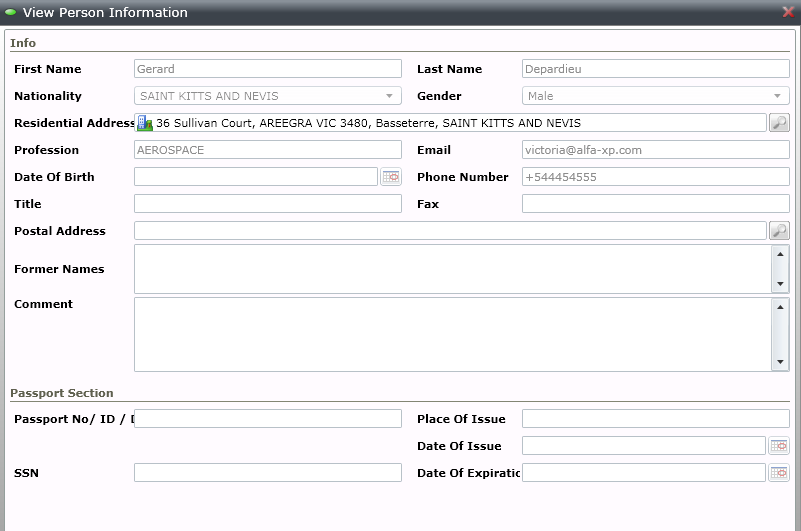Viewport: 801px width, 531px height.
Task: Click the Date Of Birth input field
Action: click(256, 177)
